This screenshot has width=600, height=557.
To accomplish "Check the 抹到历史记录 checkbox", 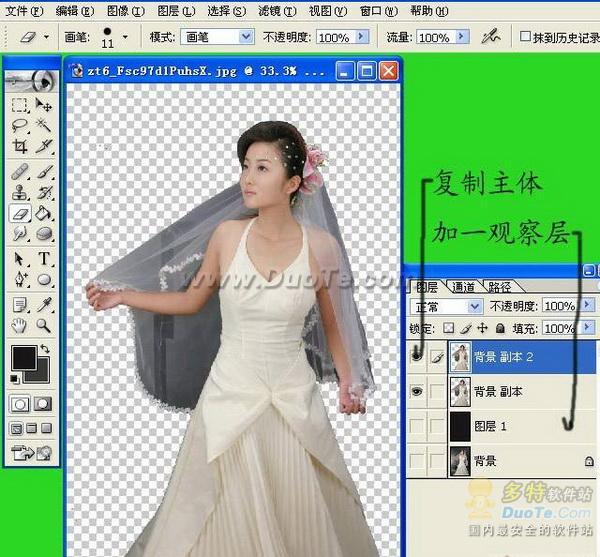I will [525, 37].
